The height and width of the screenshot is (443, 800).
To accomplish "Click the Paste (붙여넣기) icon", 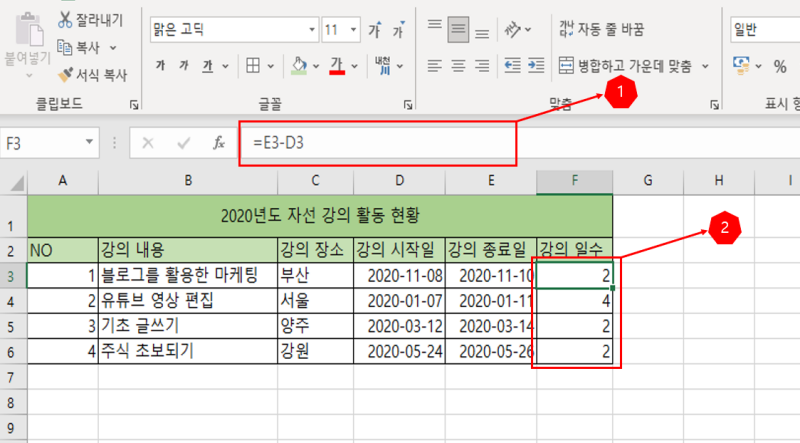I will point(28,31).
